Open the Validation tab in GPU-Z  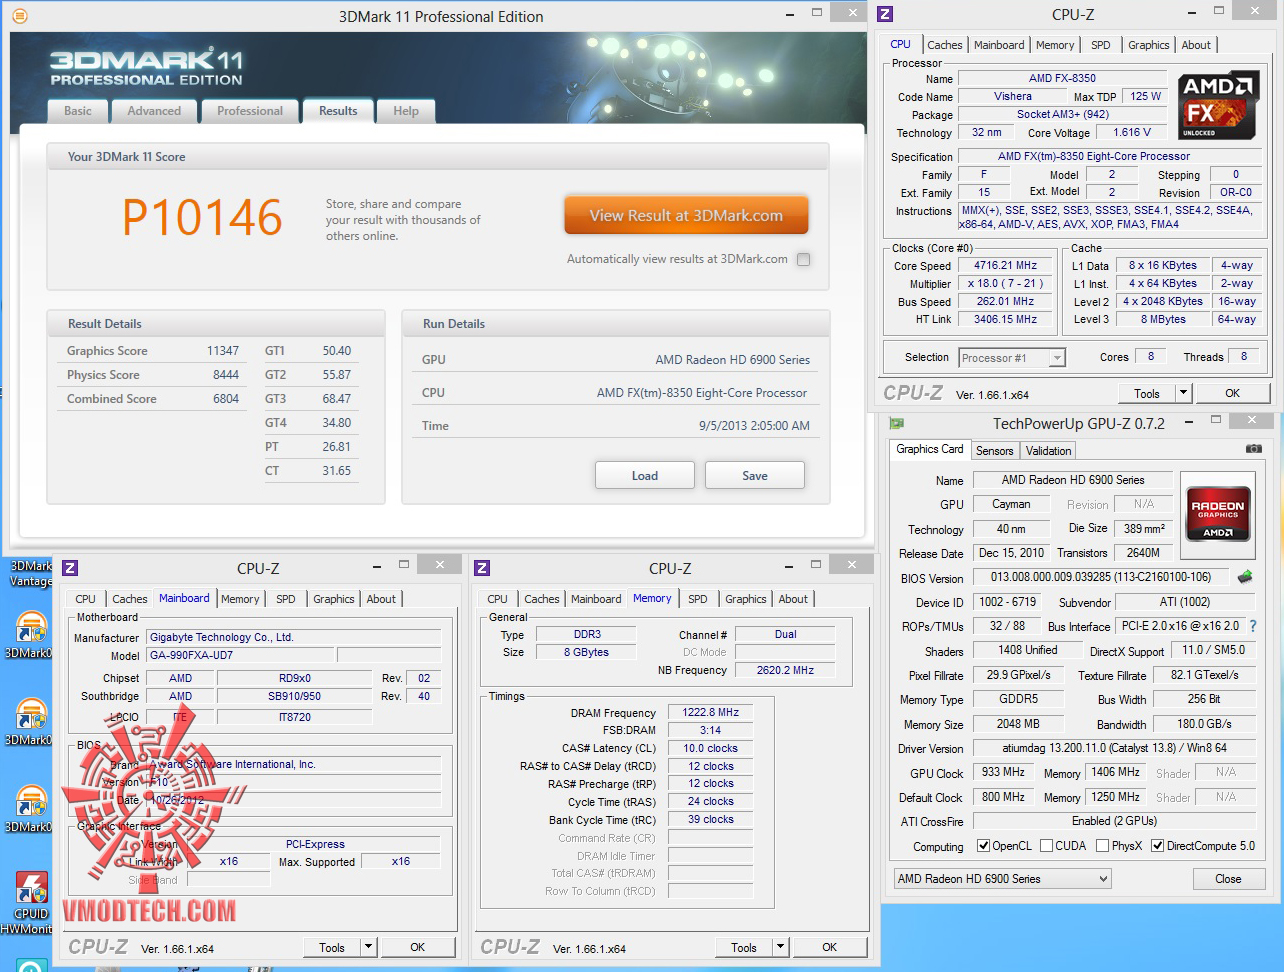click(x=1049, y=451)
